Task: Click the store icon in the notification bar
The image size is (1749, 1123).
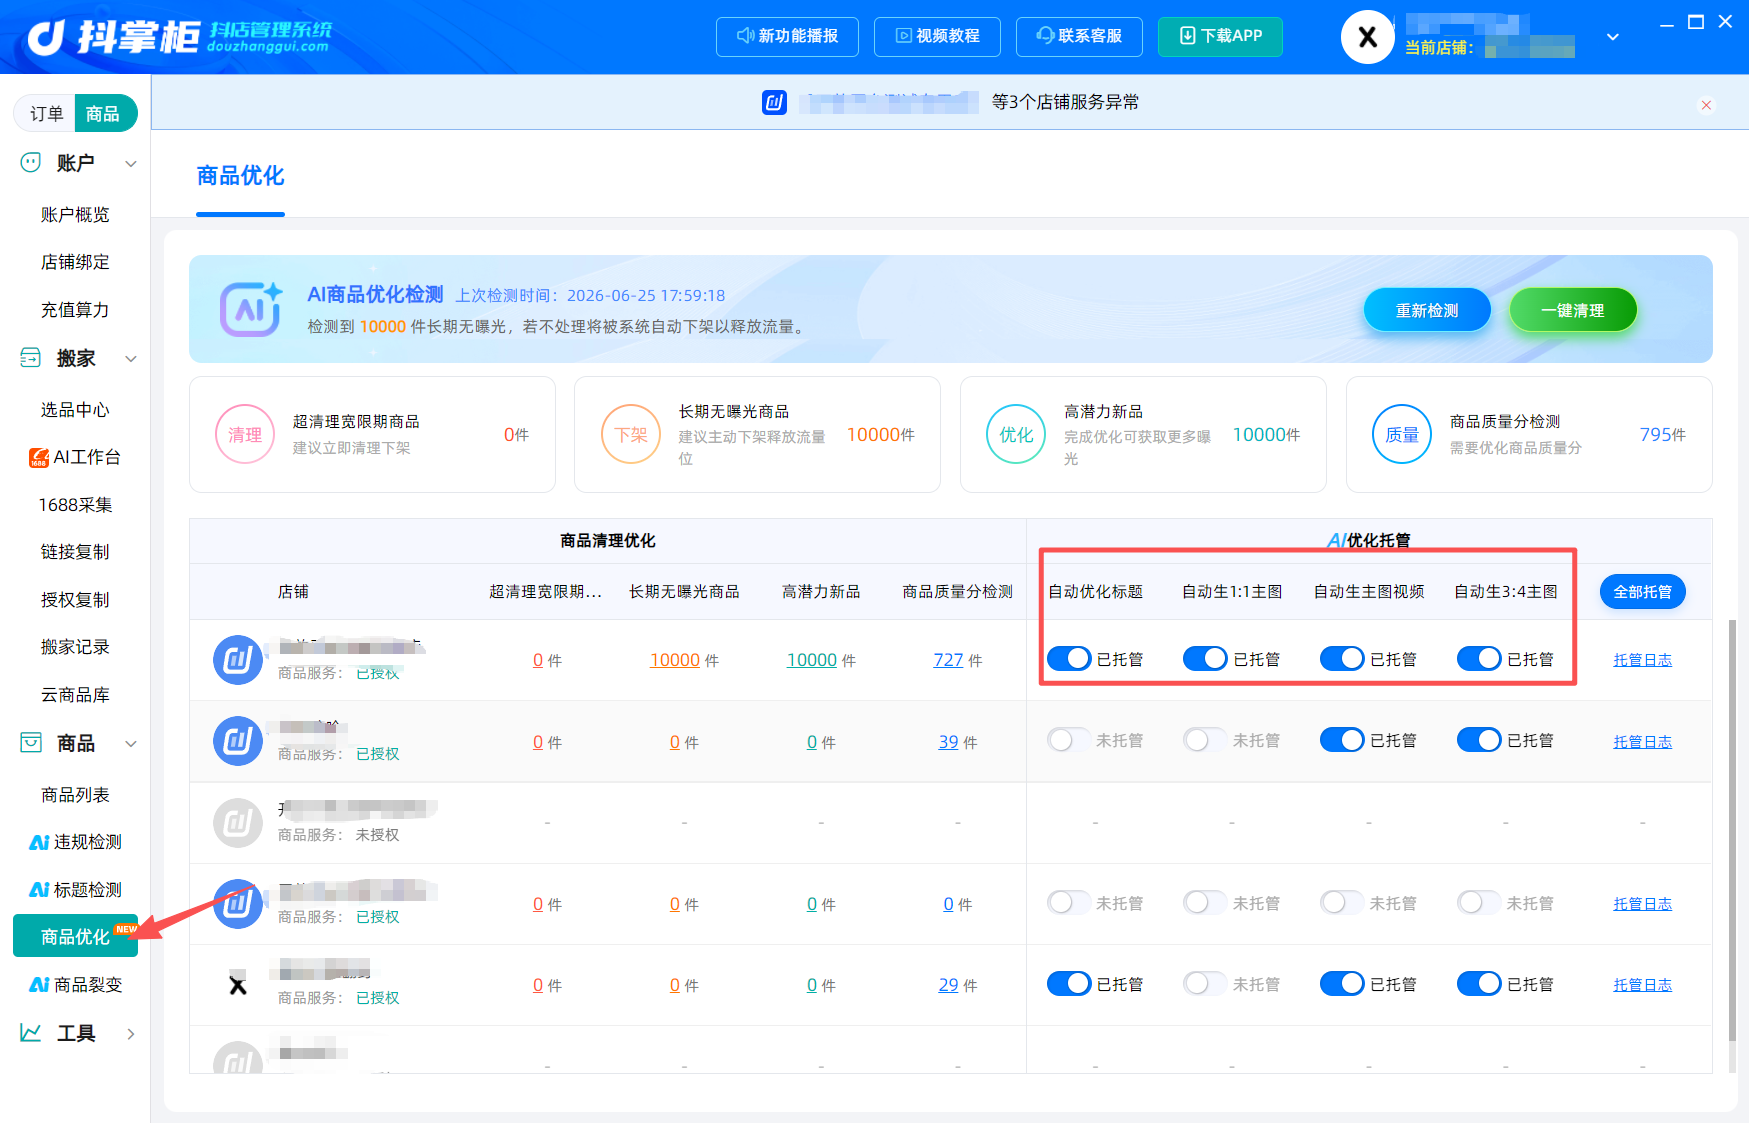Action: pyautogui.click(x=774, y=102)
